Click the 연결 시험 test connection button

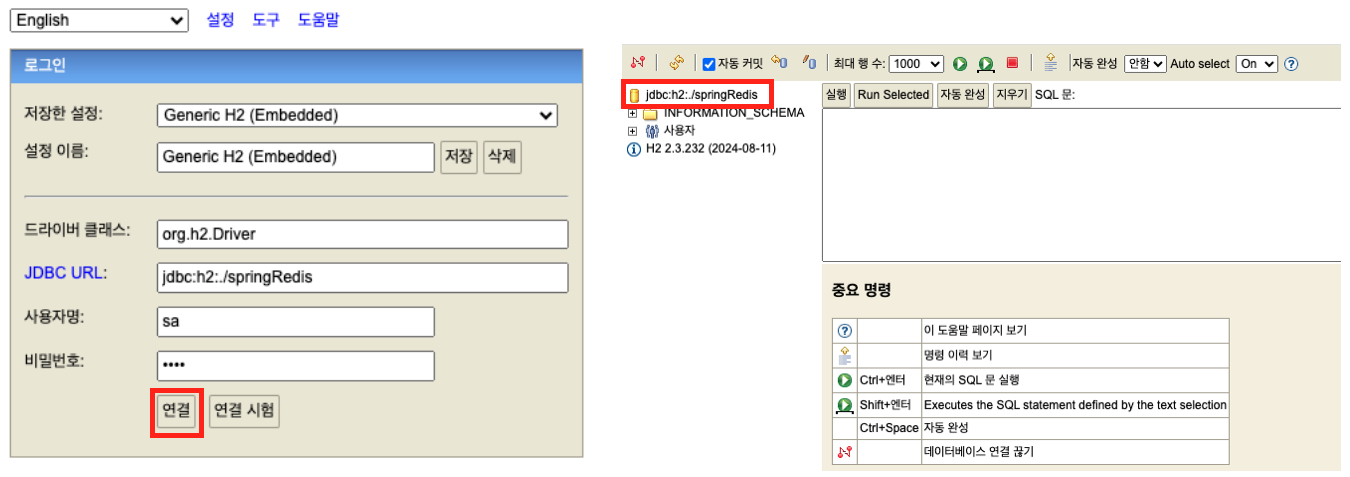pos(245,411)
